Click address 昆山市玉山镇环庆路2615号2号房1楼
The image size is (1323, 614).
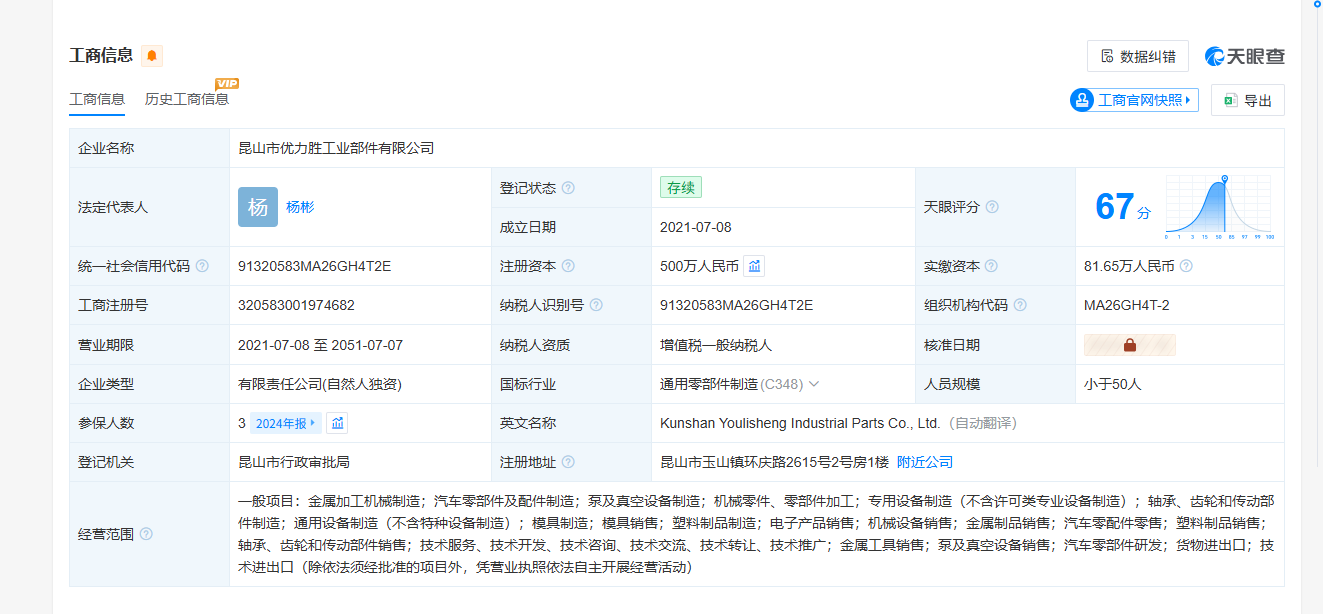[774, 462]
